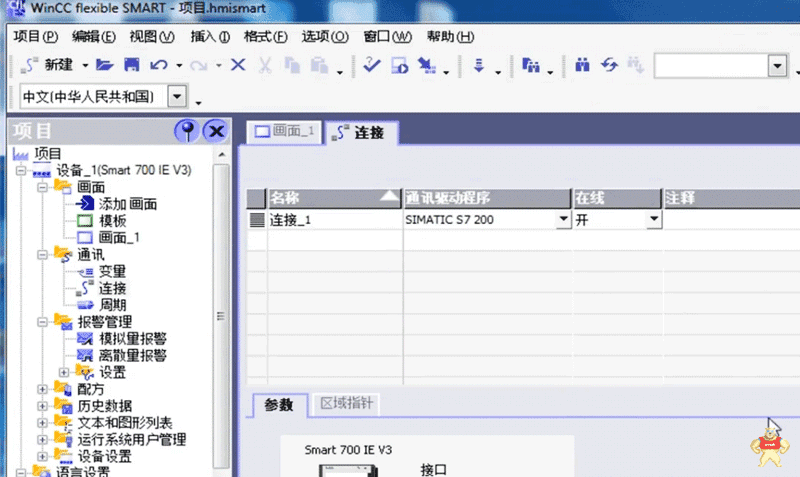Collapse the 画面 folder in the tree
The height and width of the screenshot is (477, 800).
(x=42, y=187)
